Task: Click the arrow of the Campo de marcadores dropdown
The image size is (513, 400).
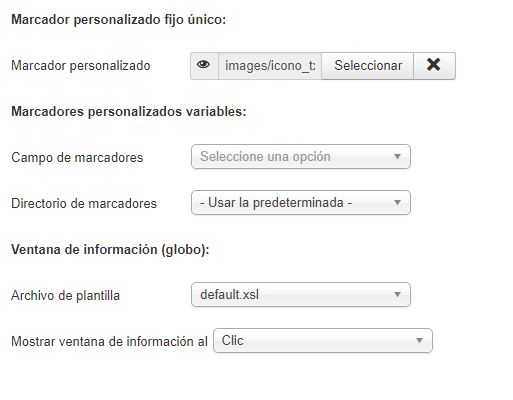Action: (397, 156)
